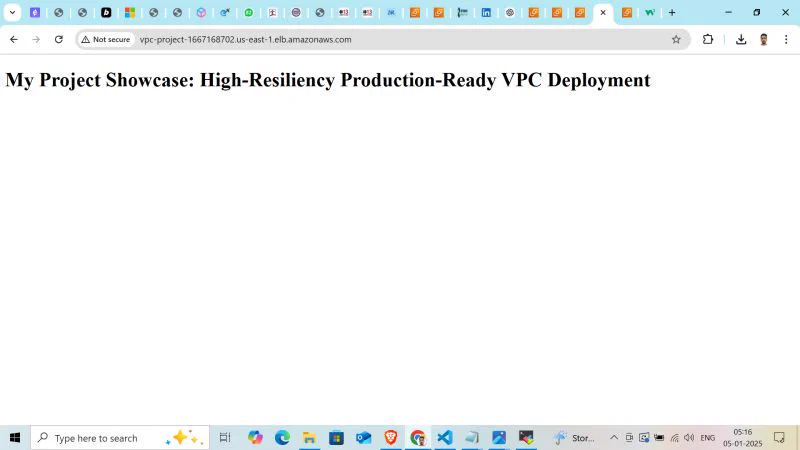Open the Photos app from the taskbar
This screenshot has width=800, height=450.
(x=499, y=438)
